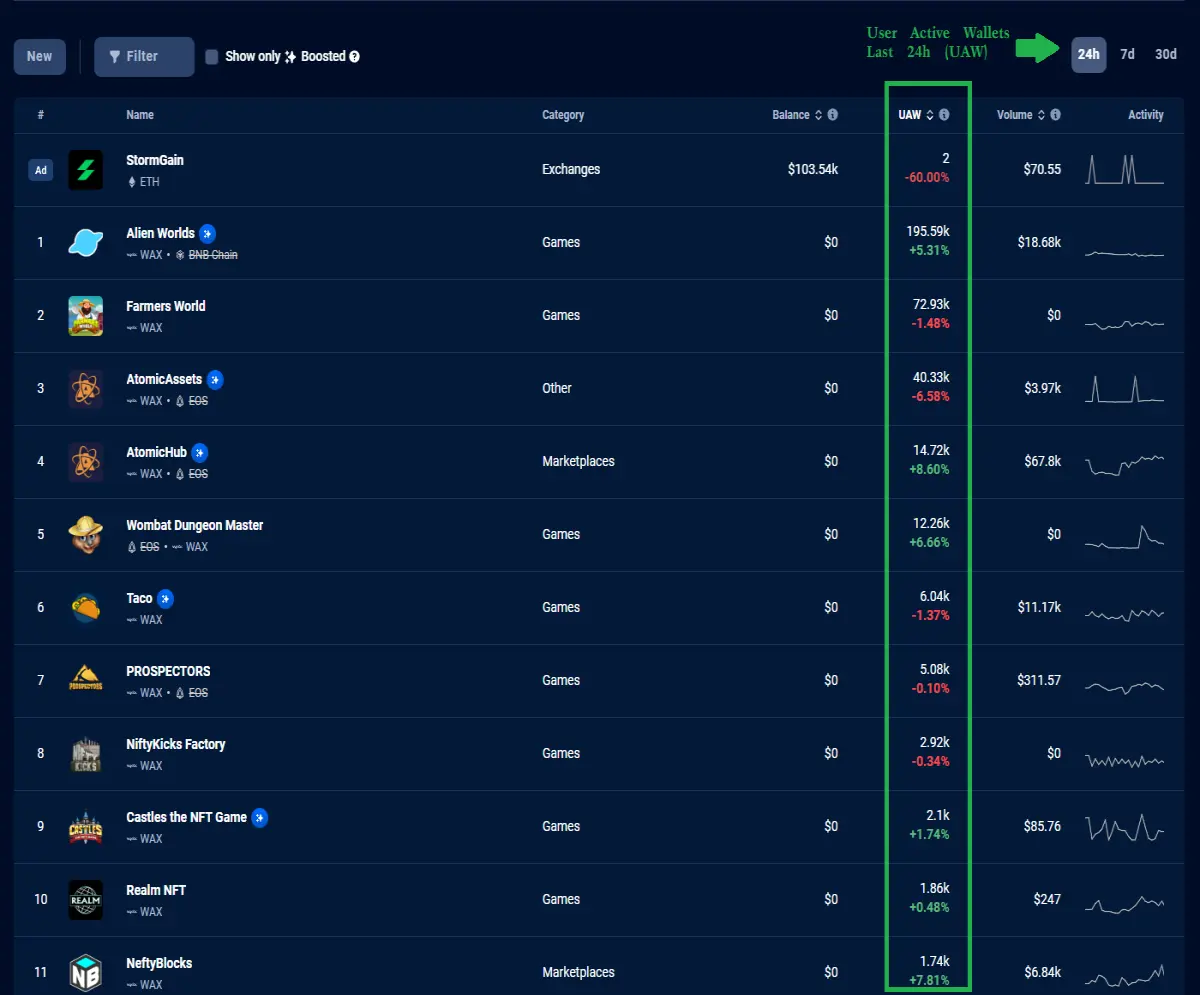View the StormGain activity sparkline
Screen dimensions: 1200x995
1125,169
